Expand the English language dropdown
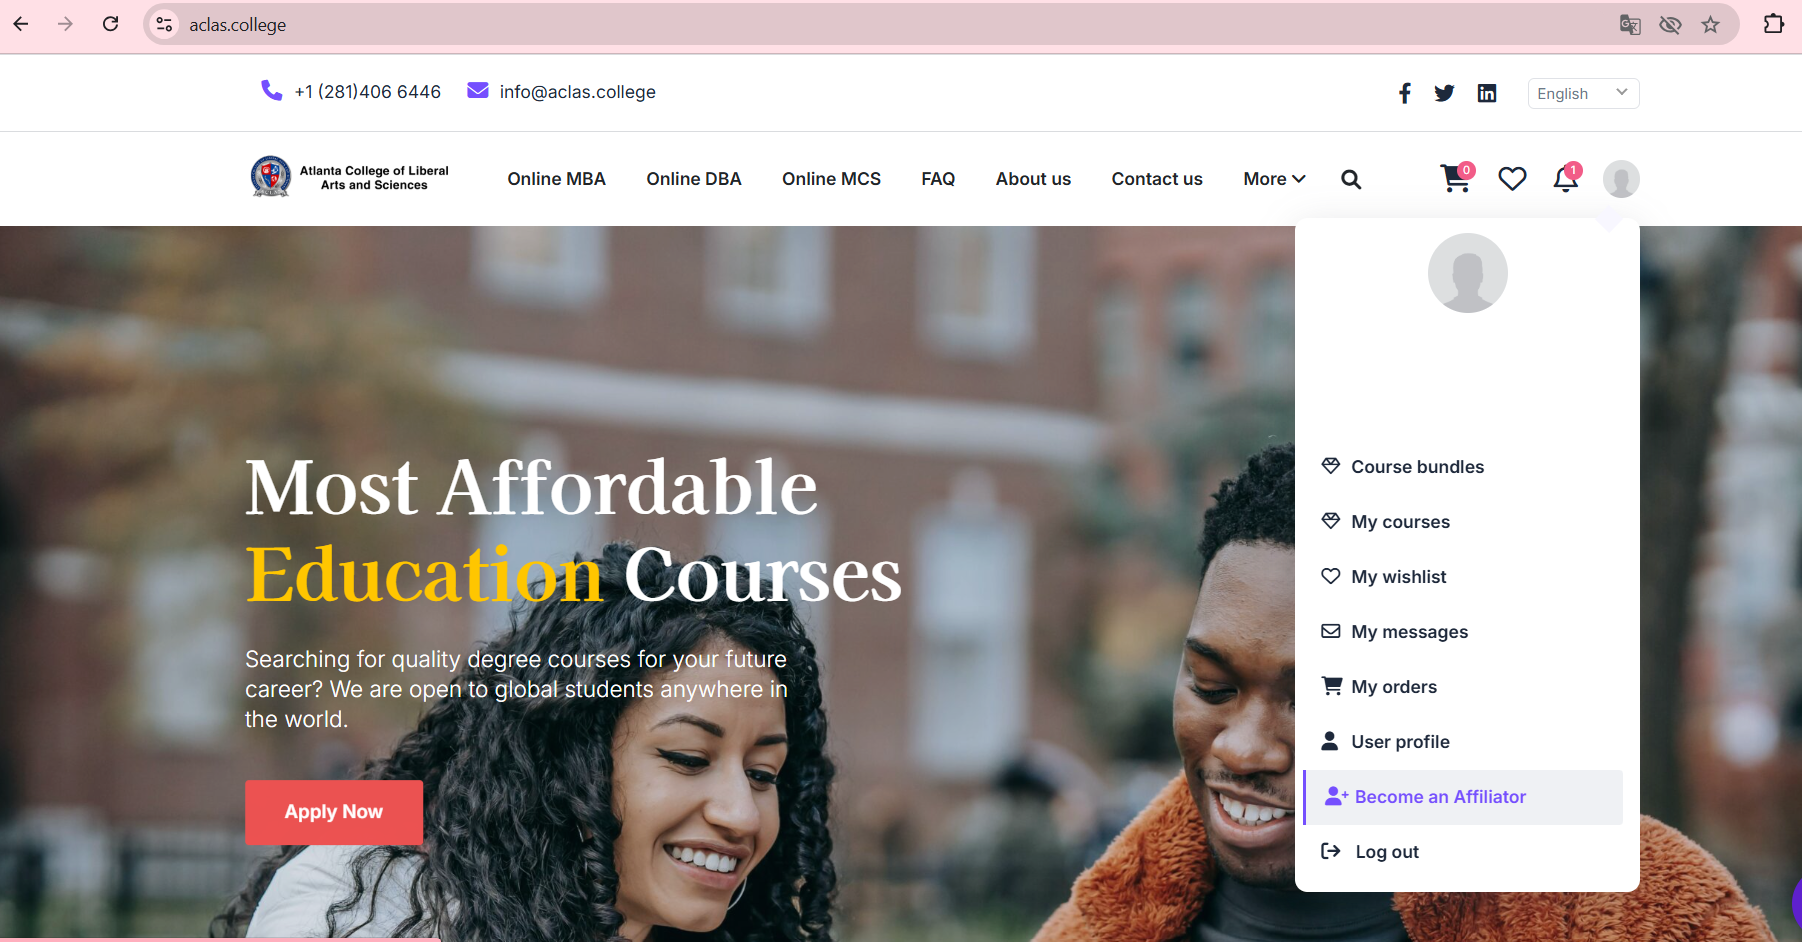This screenshot has width=1802, height=942. pyautogui.click(x=1583, y=93)
